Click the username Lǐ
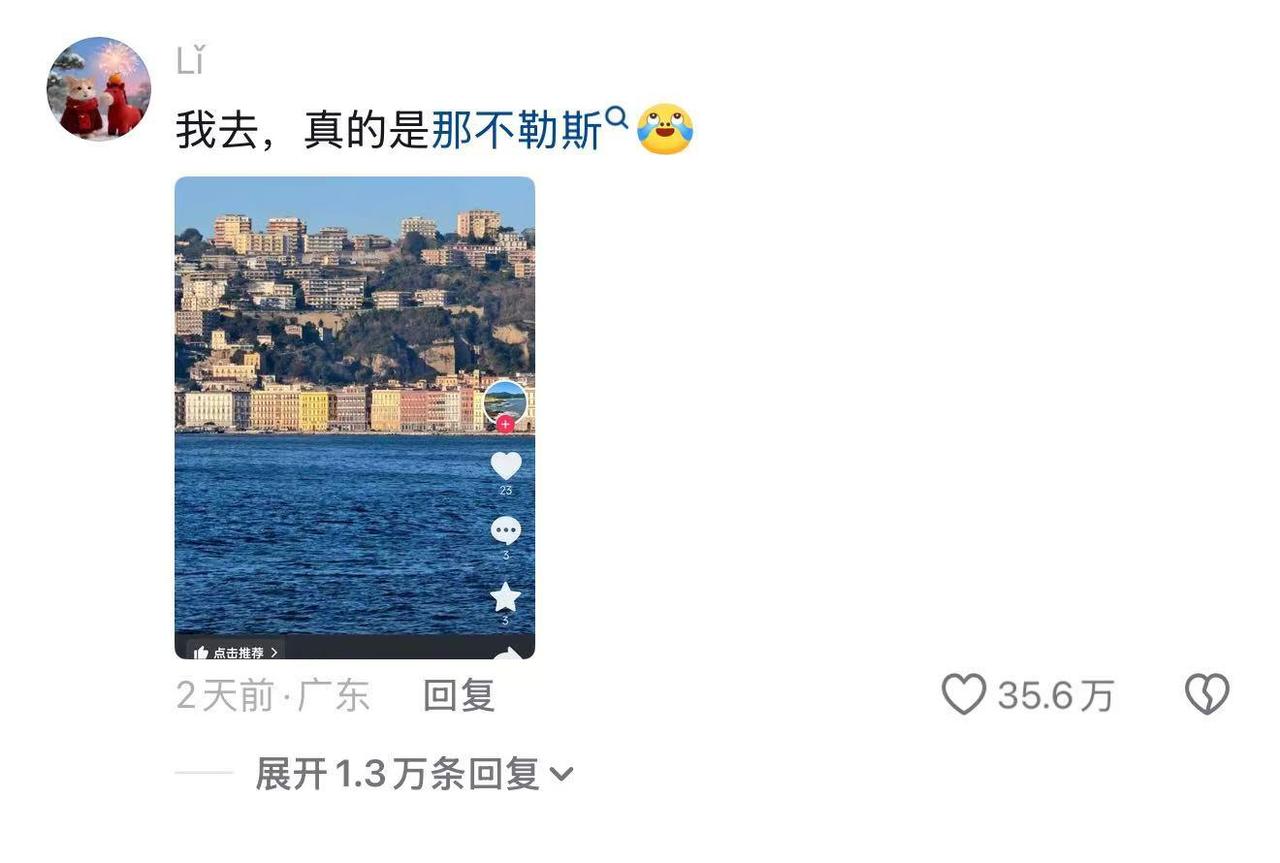The image size is (1280, 863). (190, 61)
